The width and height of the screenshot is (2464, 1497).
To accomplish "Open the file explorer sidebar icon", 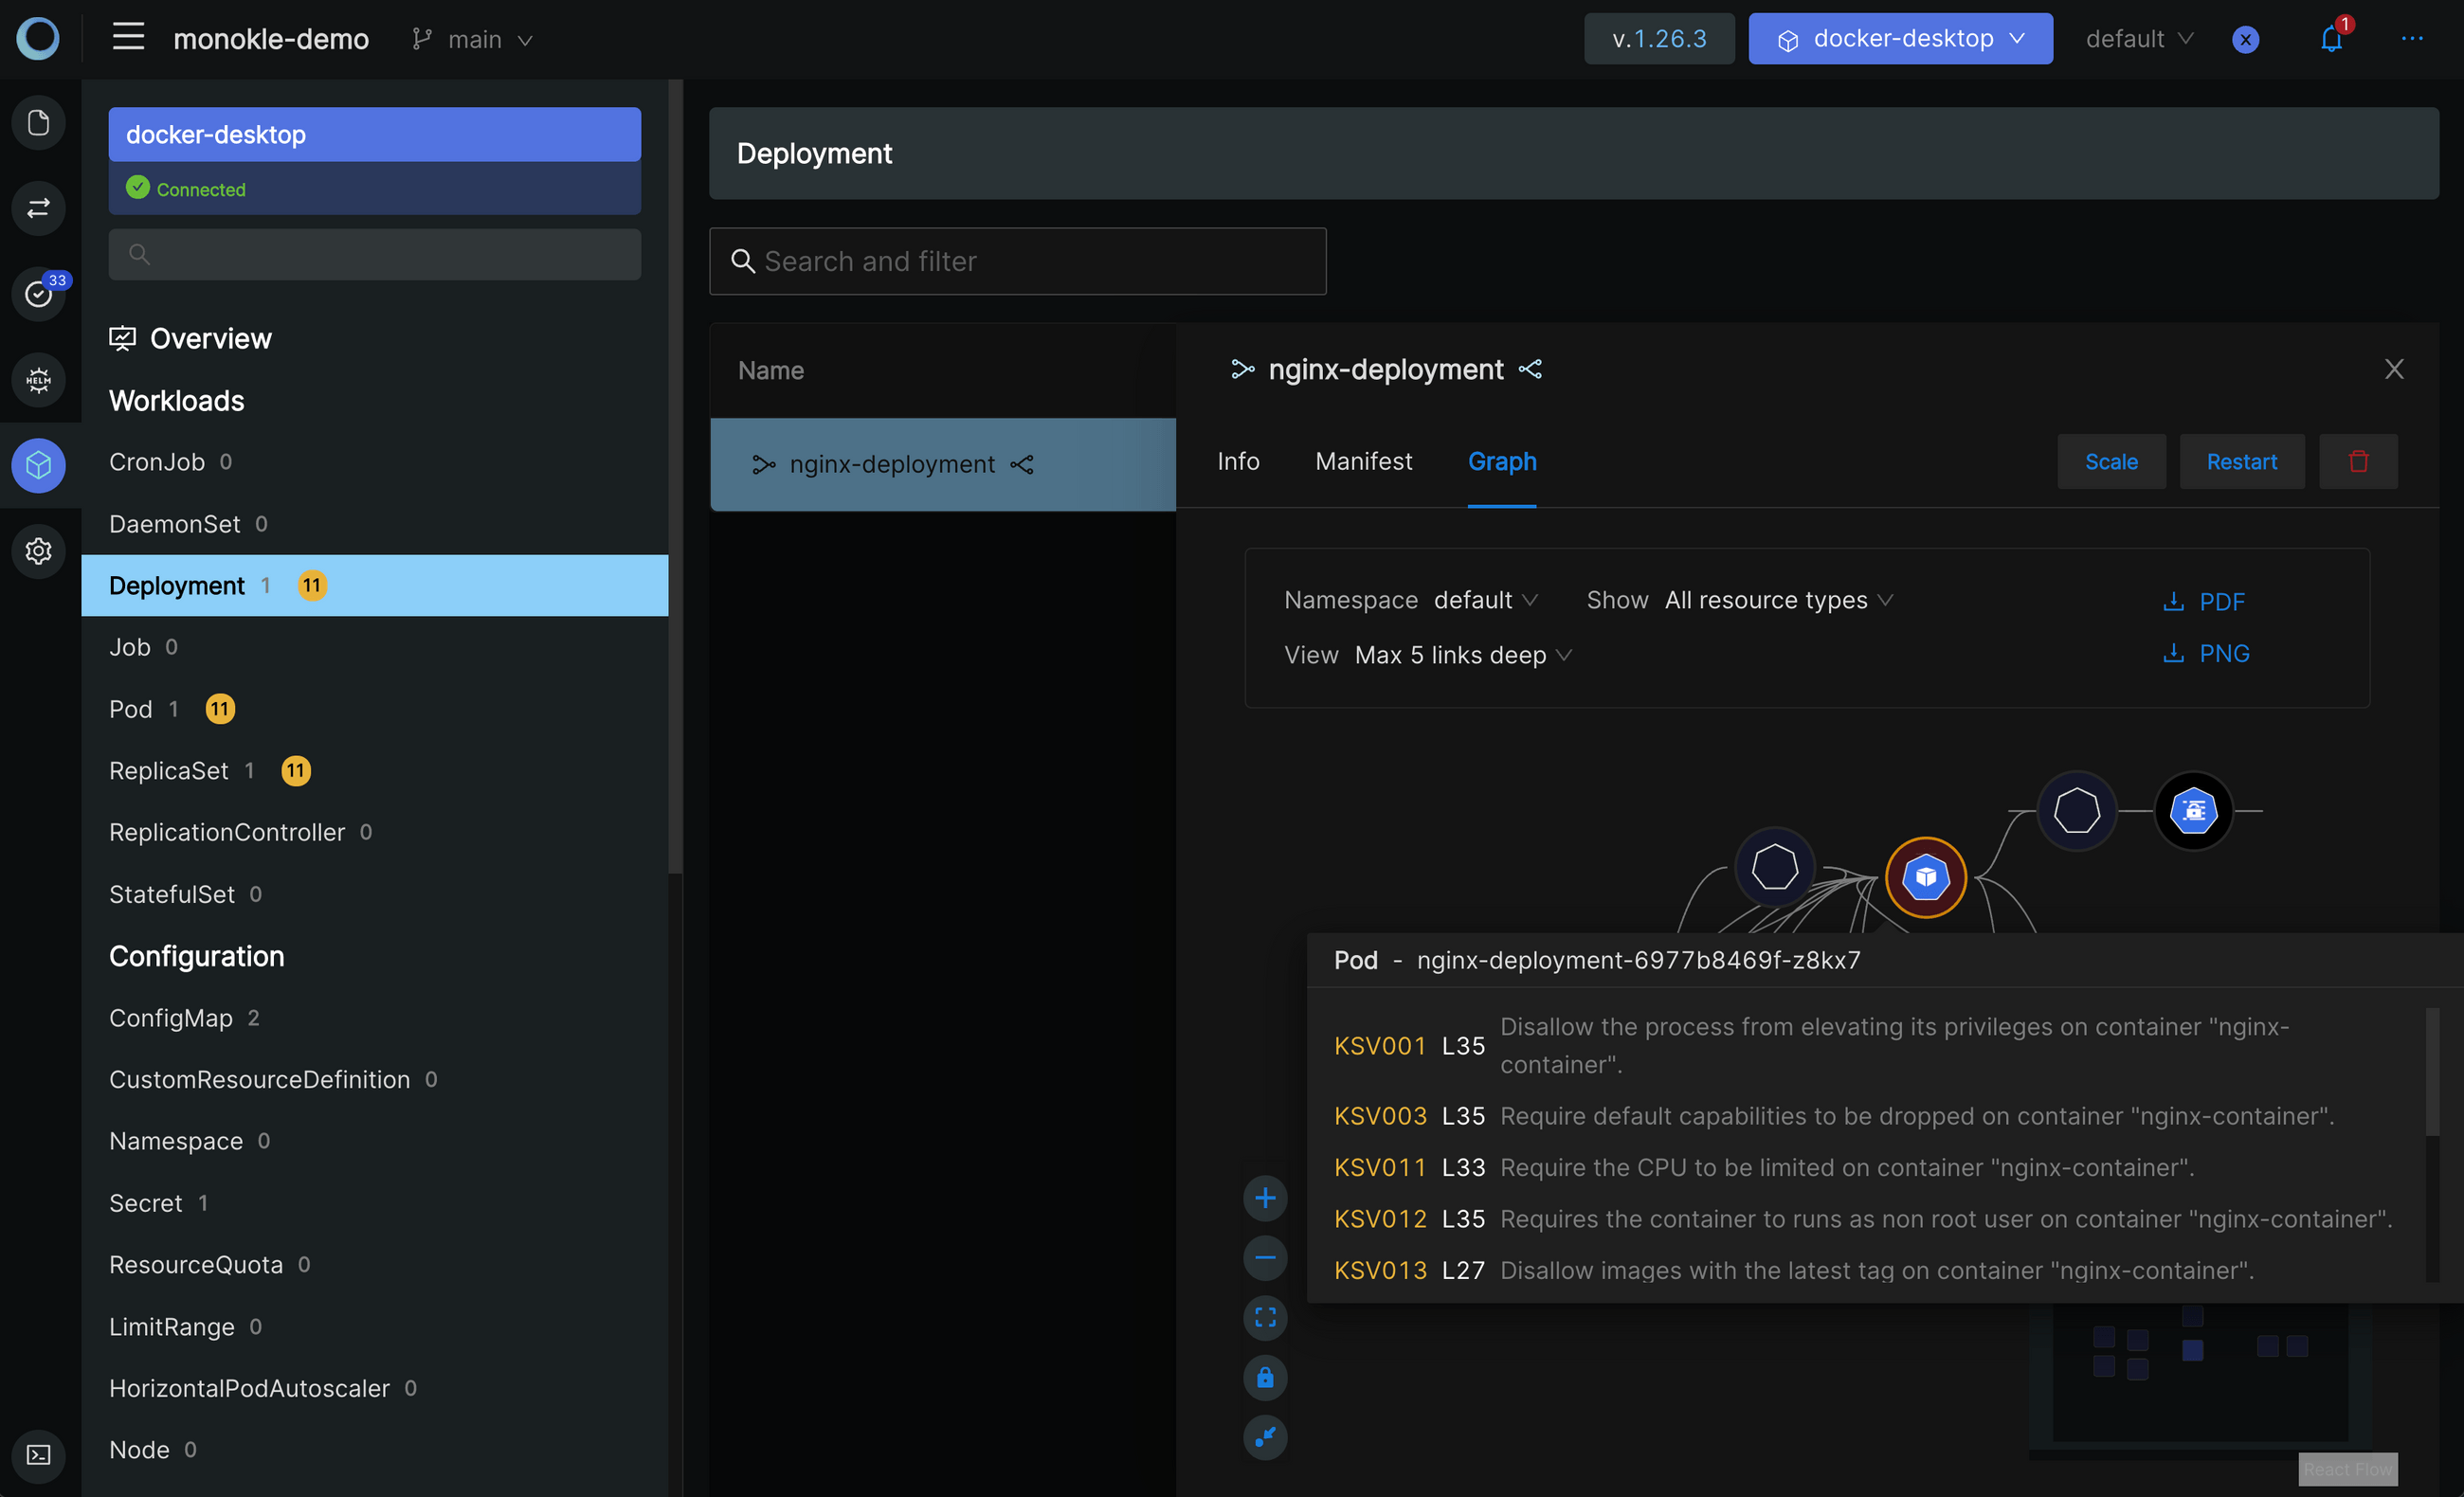I will (38, 122).
